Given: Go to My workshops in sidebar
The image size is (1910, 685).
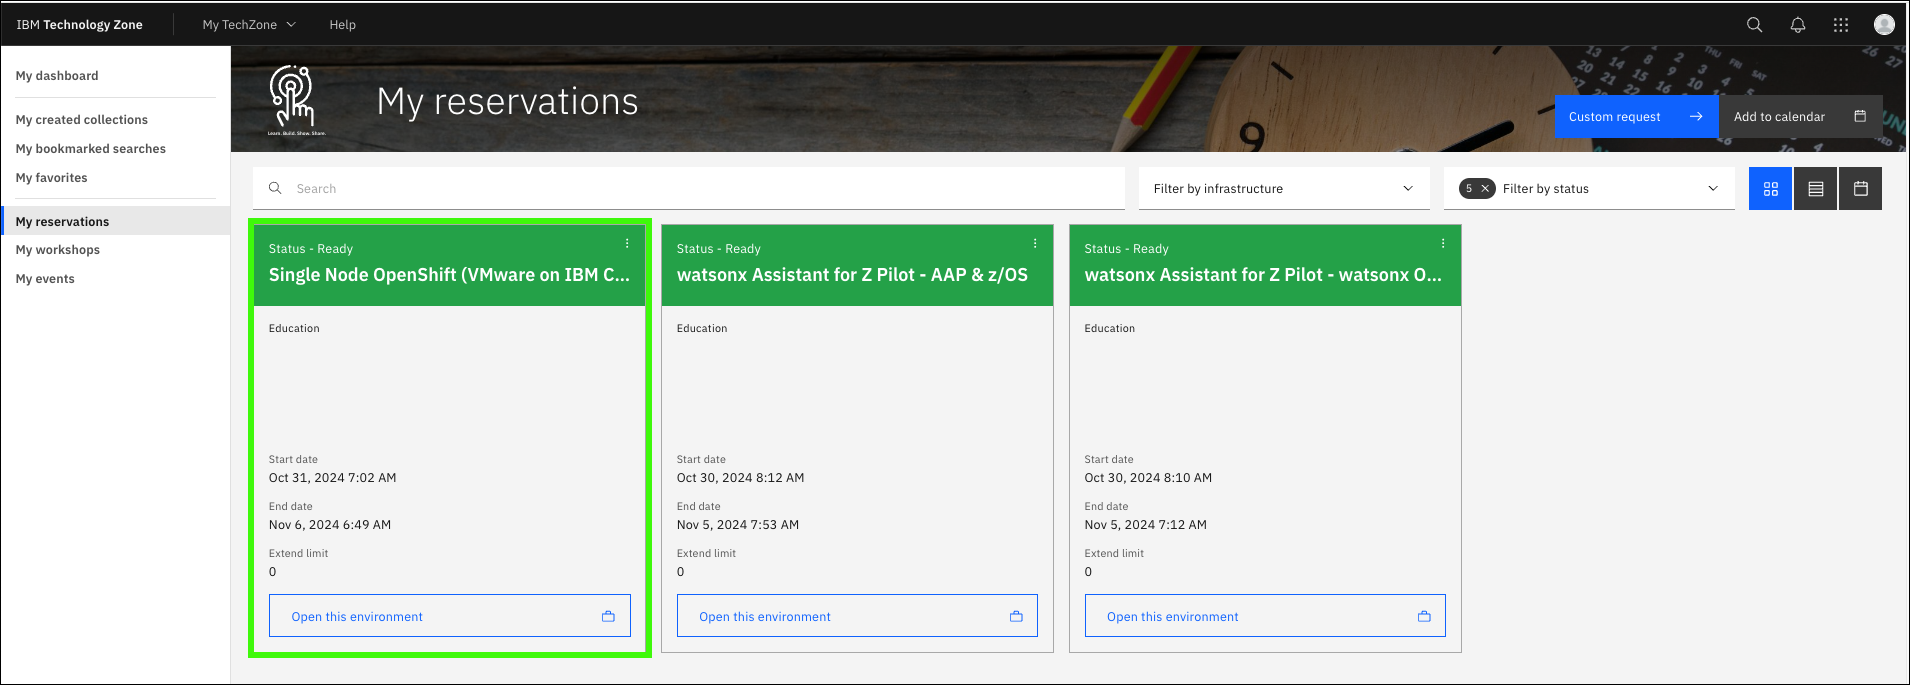Looking at the screenshot, I should (x=58, y=250).
